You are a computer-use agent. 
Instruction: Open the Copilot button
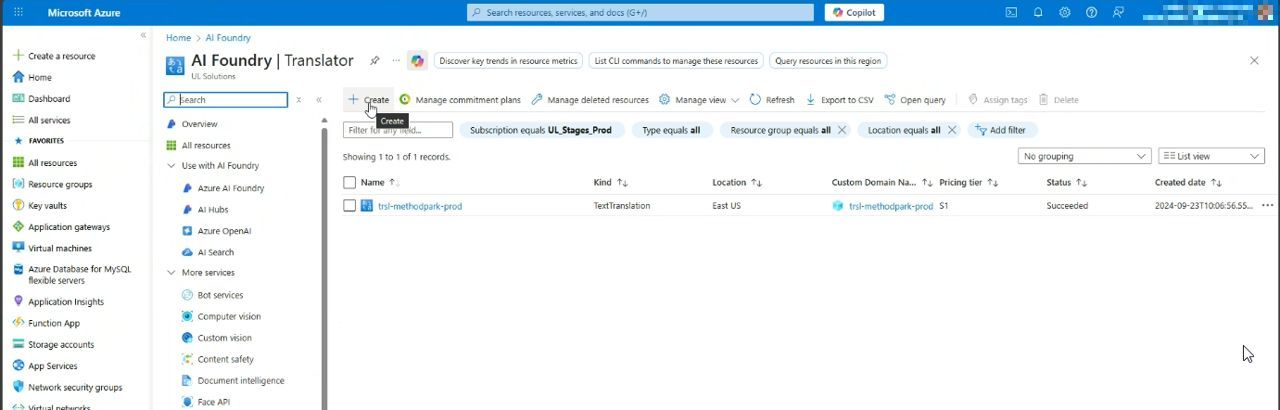point(854,13)
